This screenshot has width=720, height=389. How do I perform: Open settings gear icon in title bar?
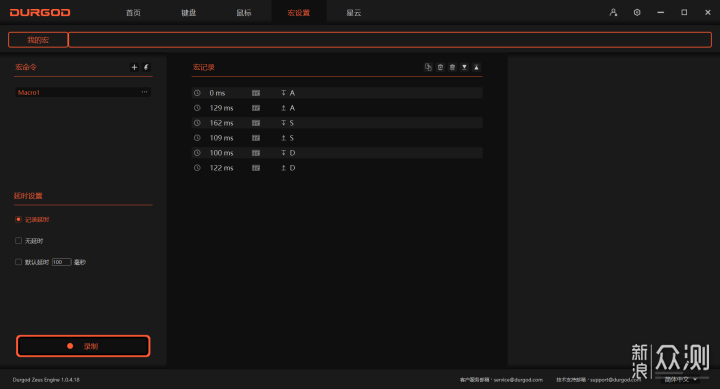(637, 12)
